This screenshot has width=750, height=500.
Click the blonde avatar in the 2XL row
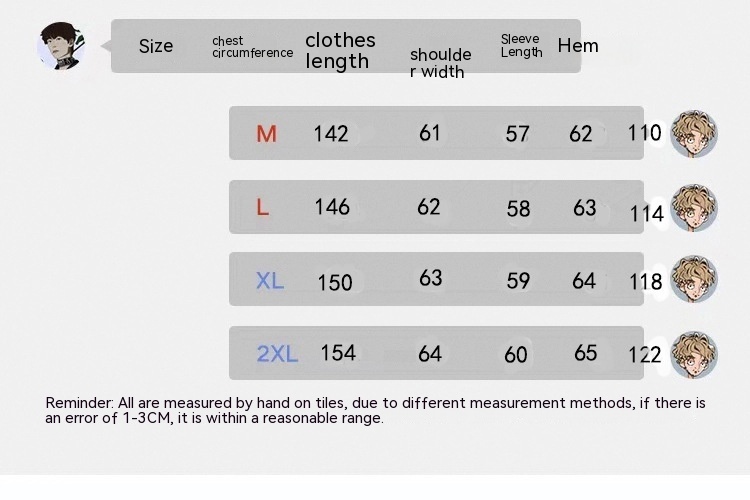click(x=694, y=354)
